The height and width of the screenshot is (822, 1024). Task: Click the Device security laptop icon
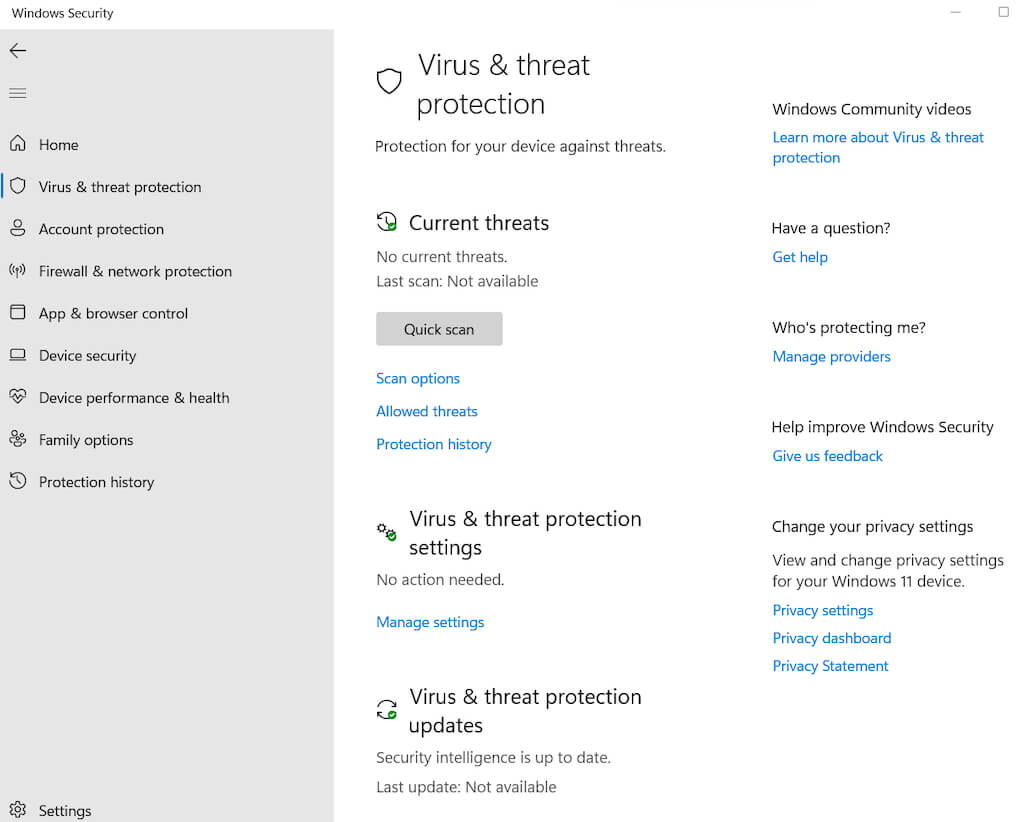[18, 355]
